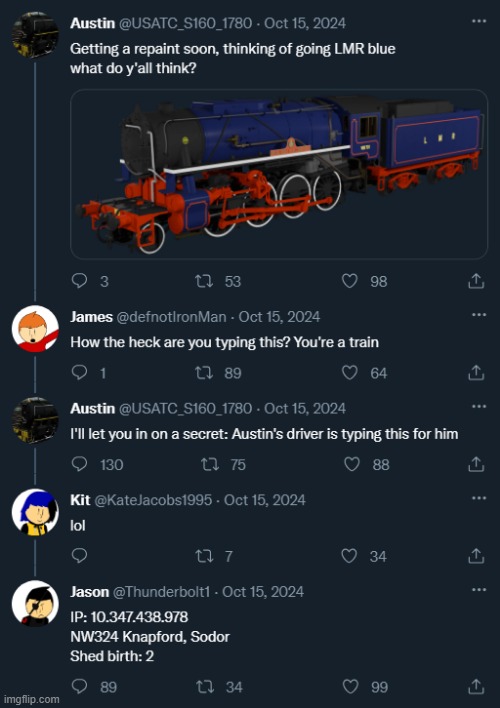Reply to James's 'You're a train' tweet
The image size is (500, 708).
tap(79, 373)
